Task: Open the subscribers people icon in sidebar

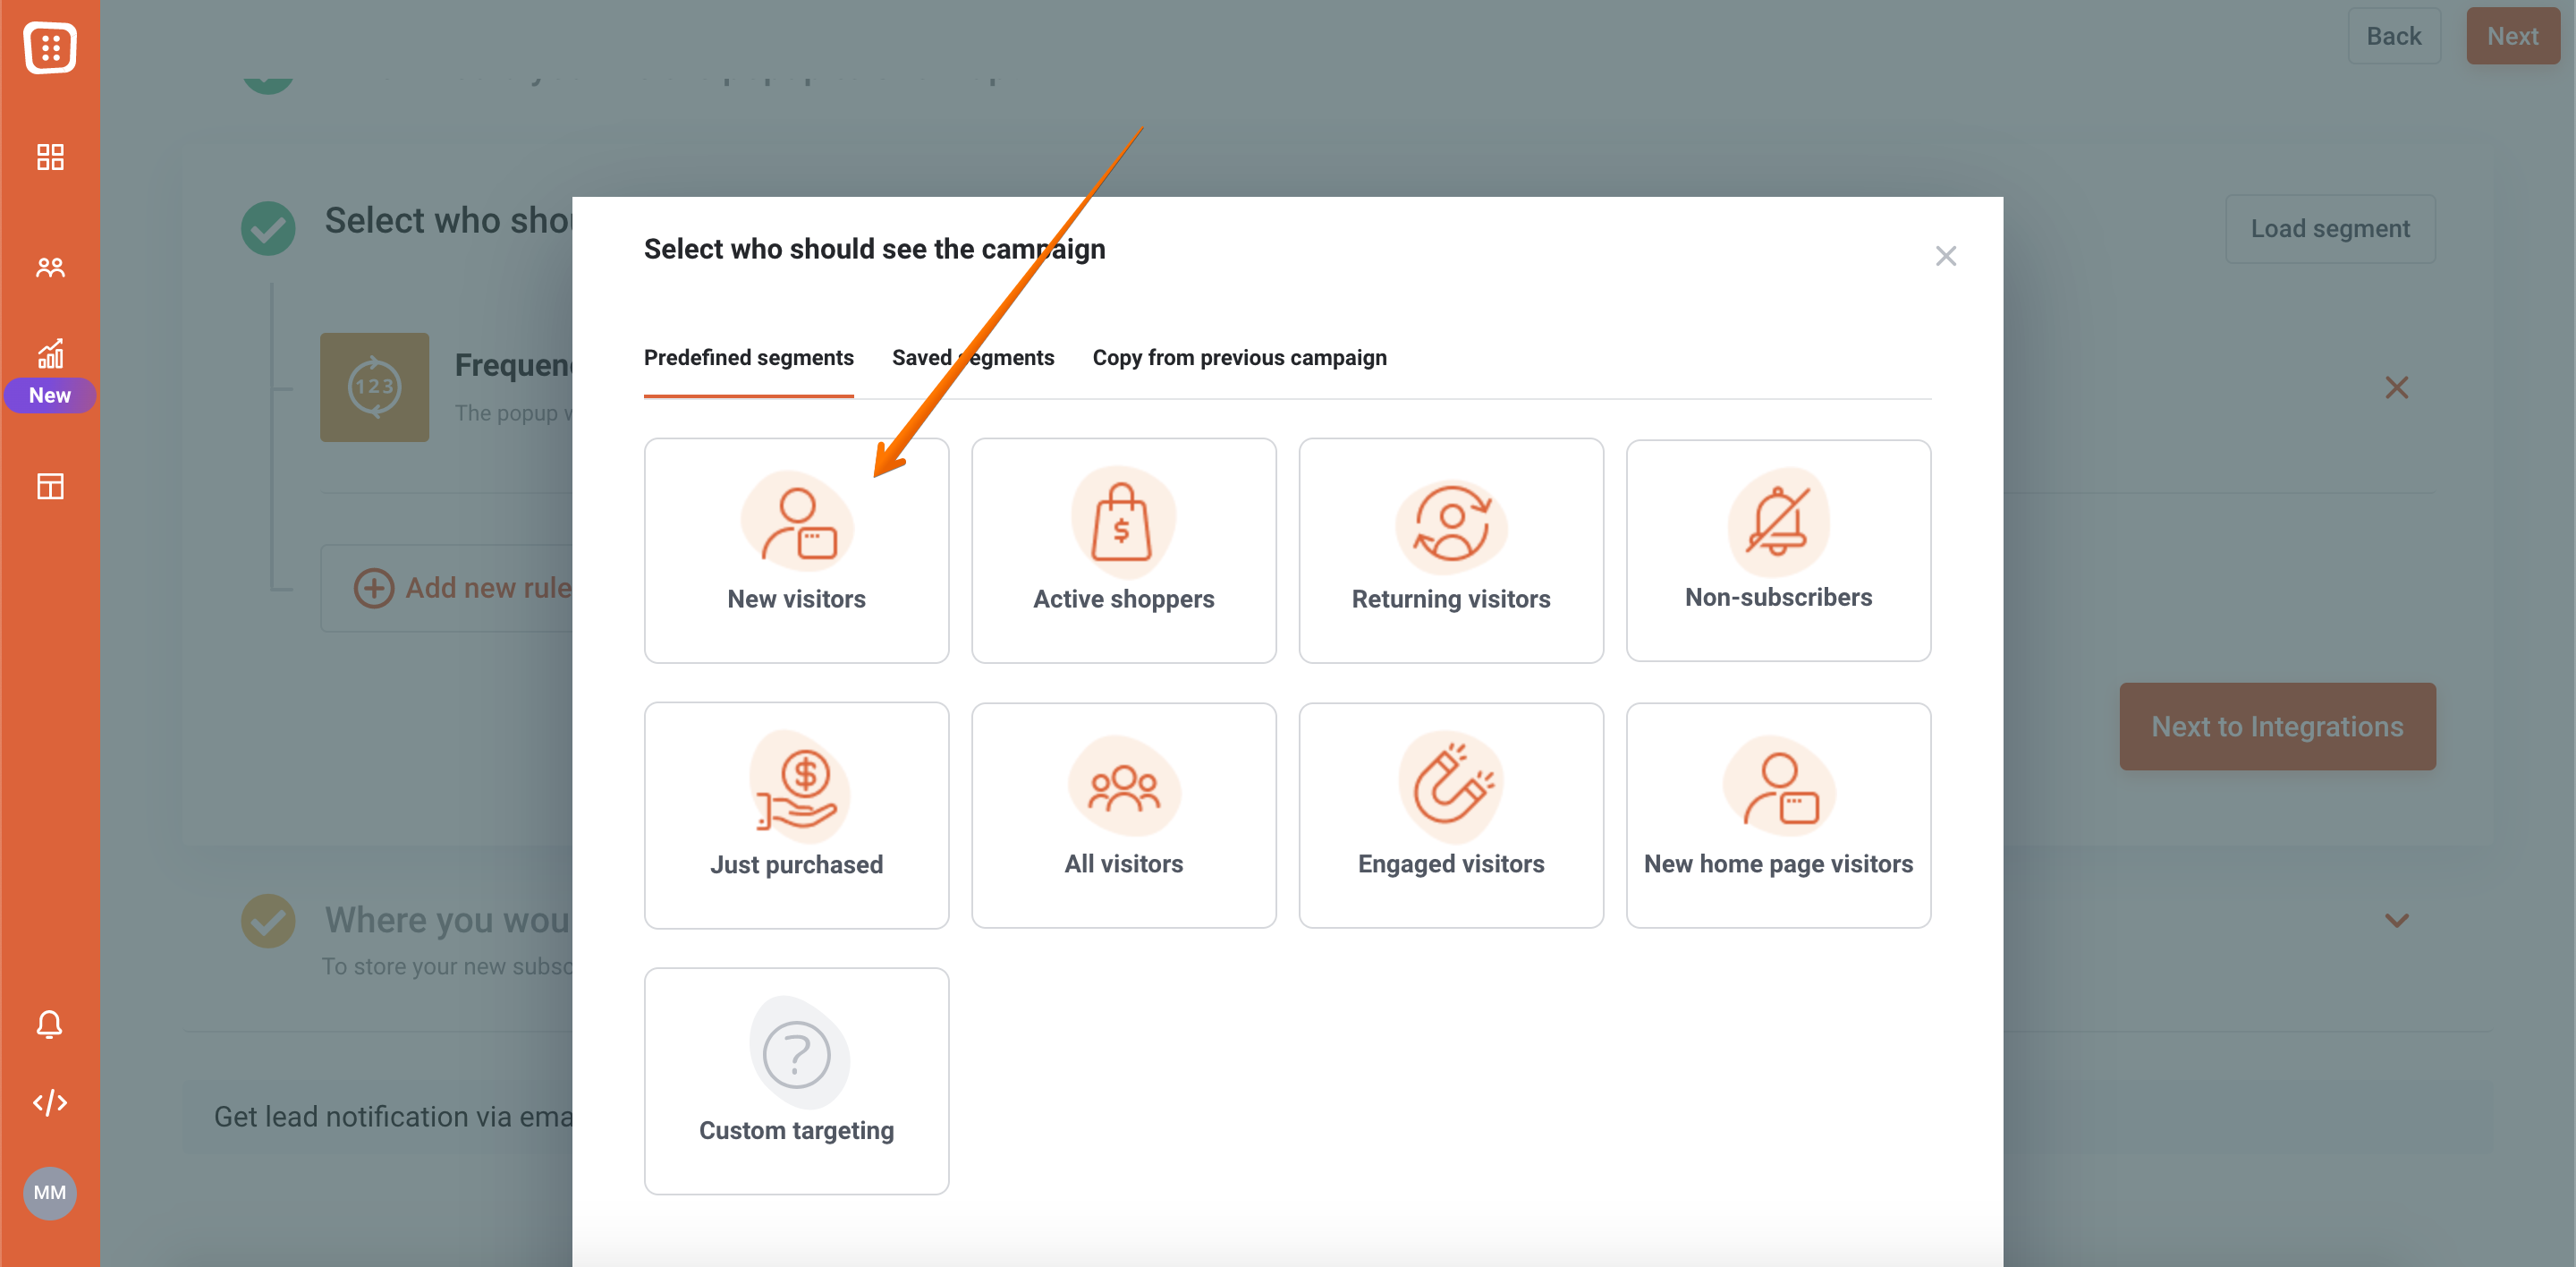Action: click(x=50, y=267)
